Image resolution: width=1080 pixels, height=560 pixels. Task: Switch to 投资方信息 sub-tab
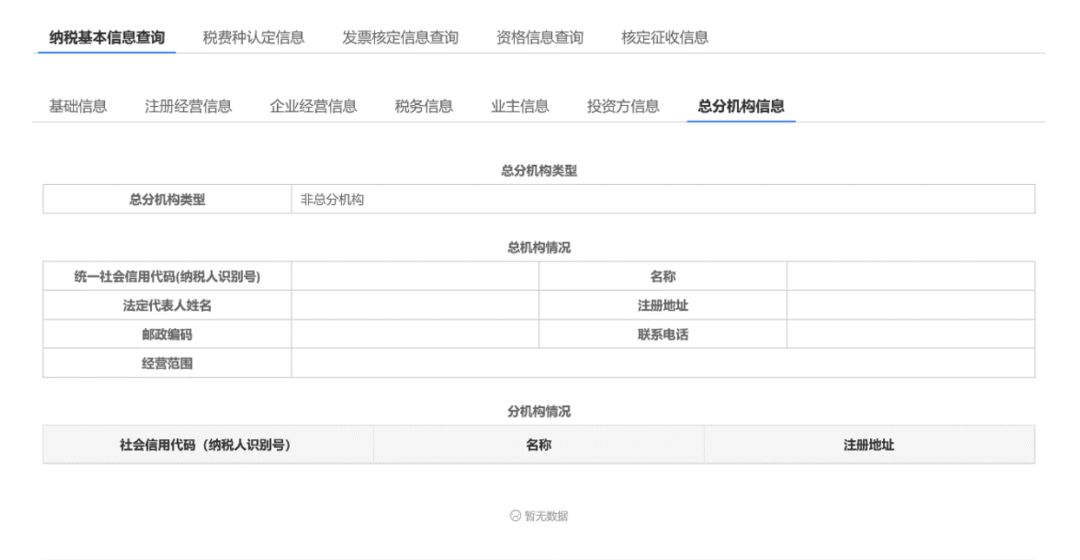[x=623, y=106]
